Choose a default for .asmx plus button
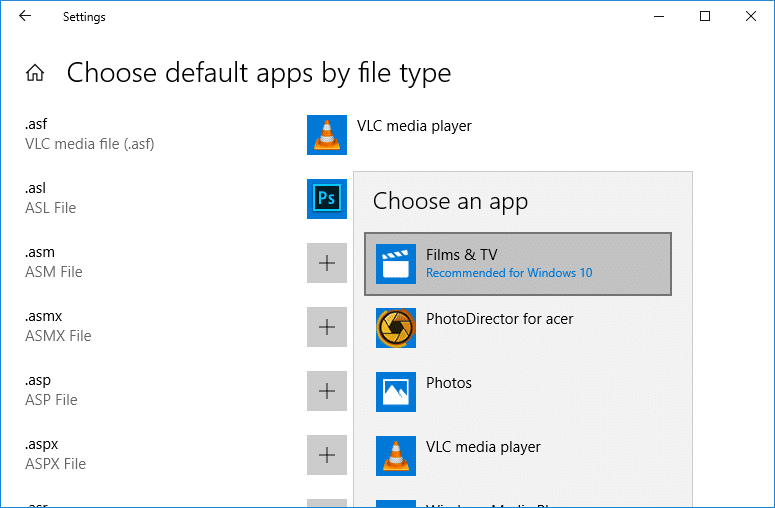775x508 pixels. [326, 327]
